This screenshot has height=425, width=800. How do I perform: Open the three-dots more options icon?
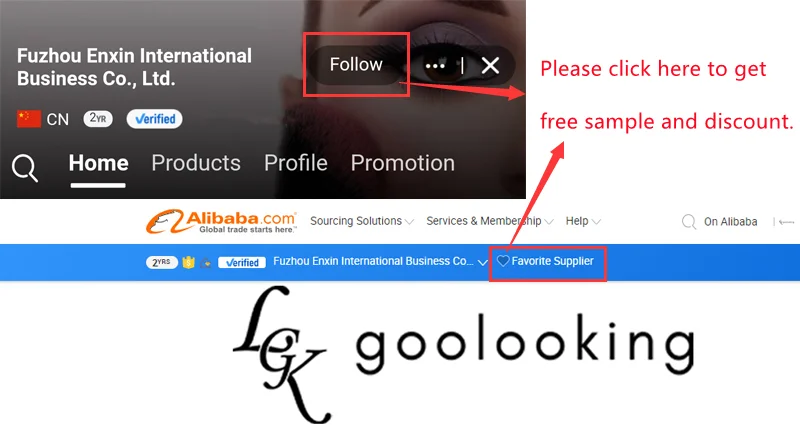point(435,66)
